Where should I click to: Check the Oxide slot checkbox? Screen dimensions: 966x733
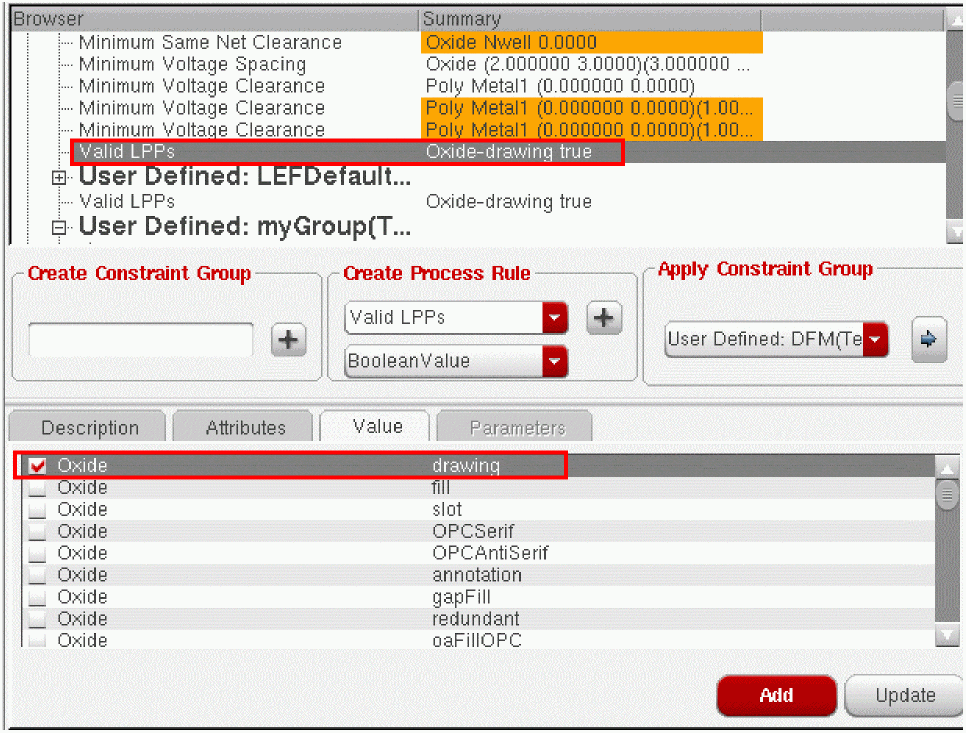pyautogui.click(x=38, y=510)
